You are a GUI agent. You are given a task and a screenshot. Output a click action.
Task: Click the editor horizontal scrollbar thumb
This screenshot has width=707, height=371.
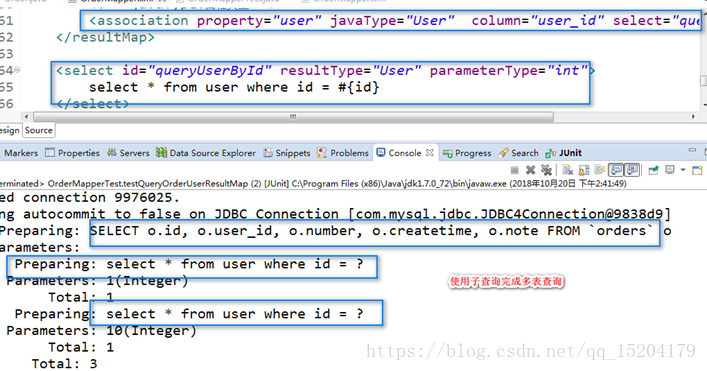(293, 117)
